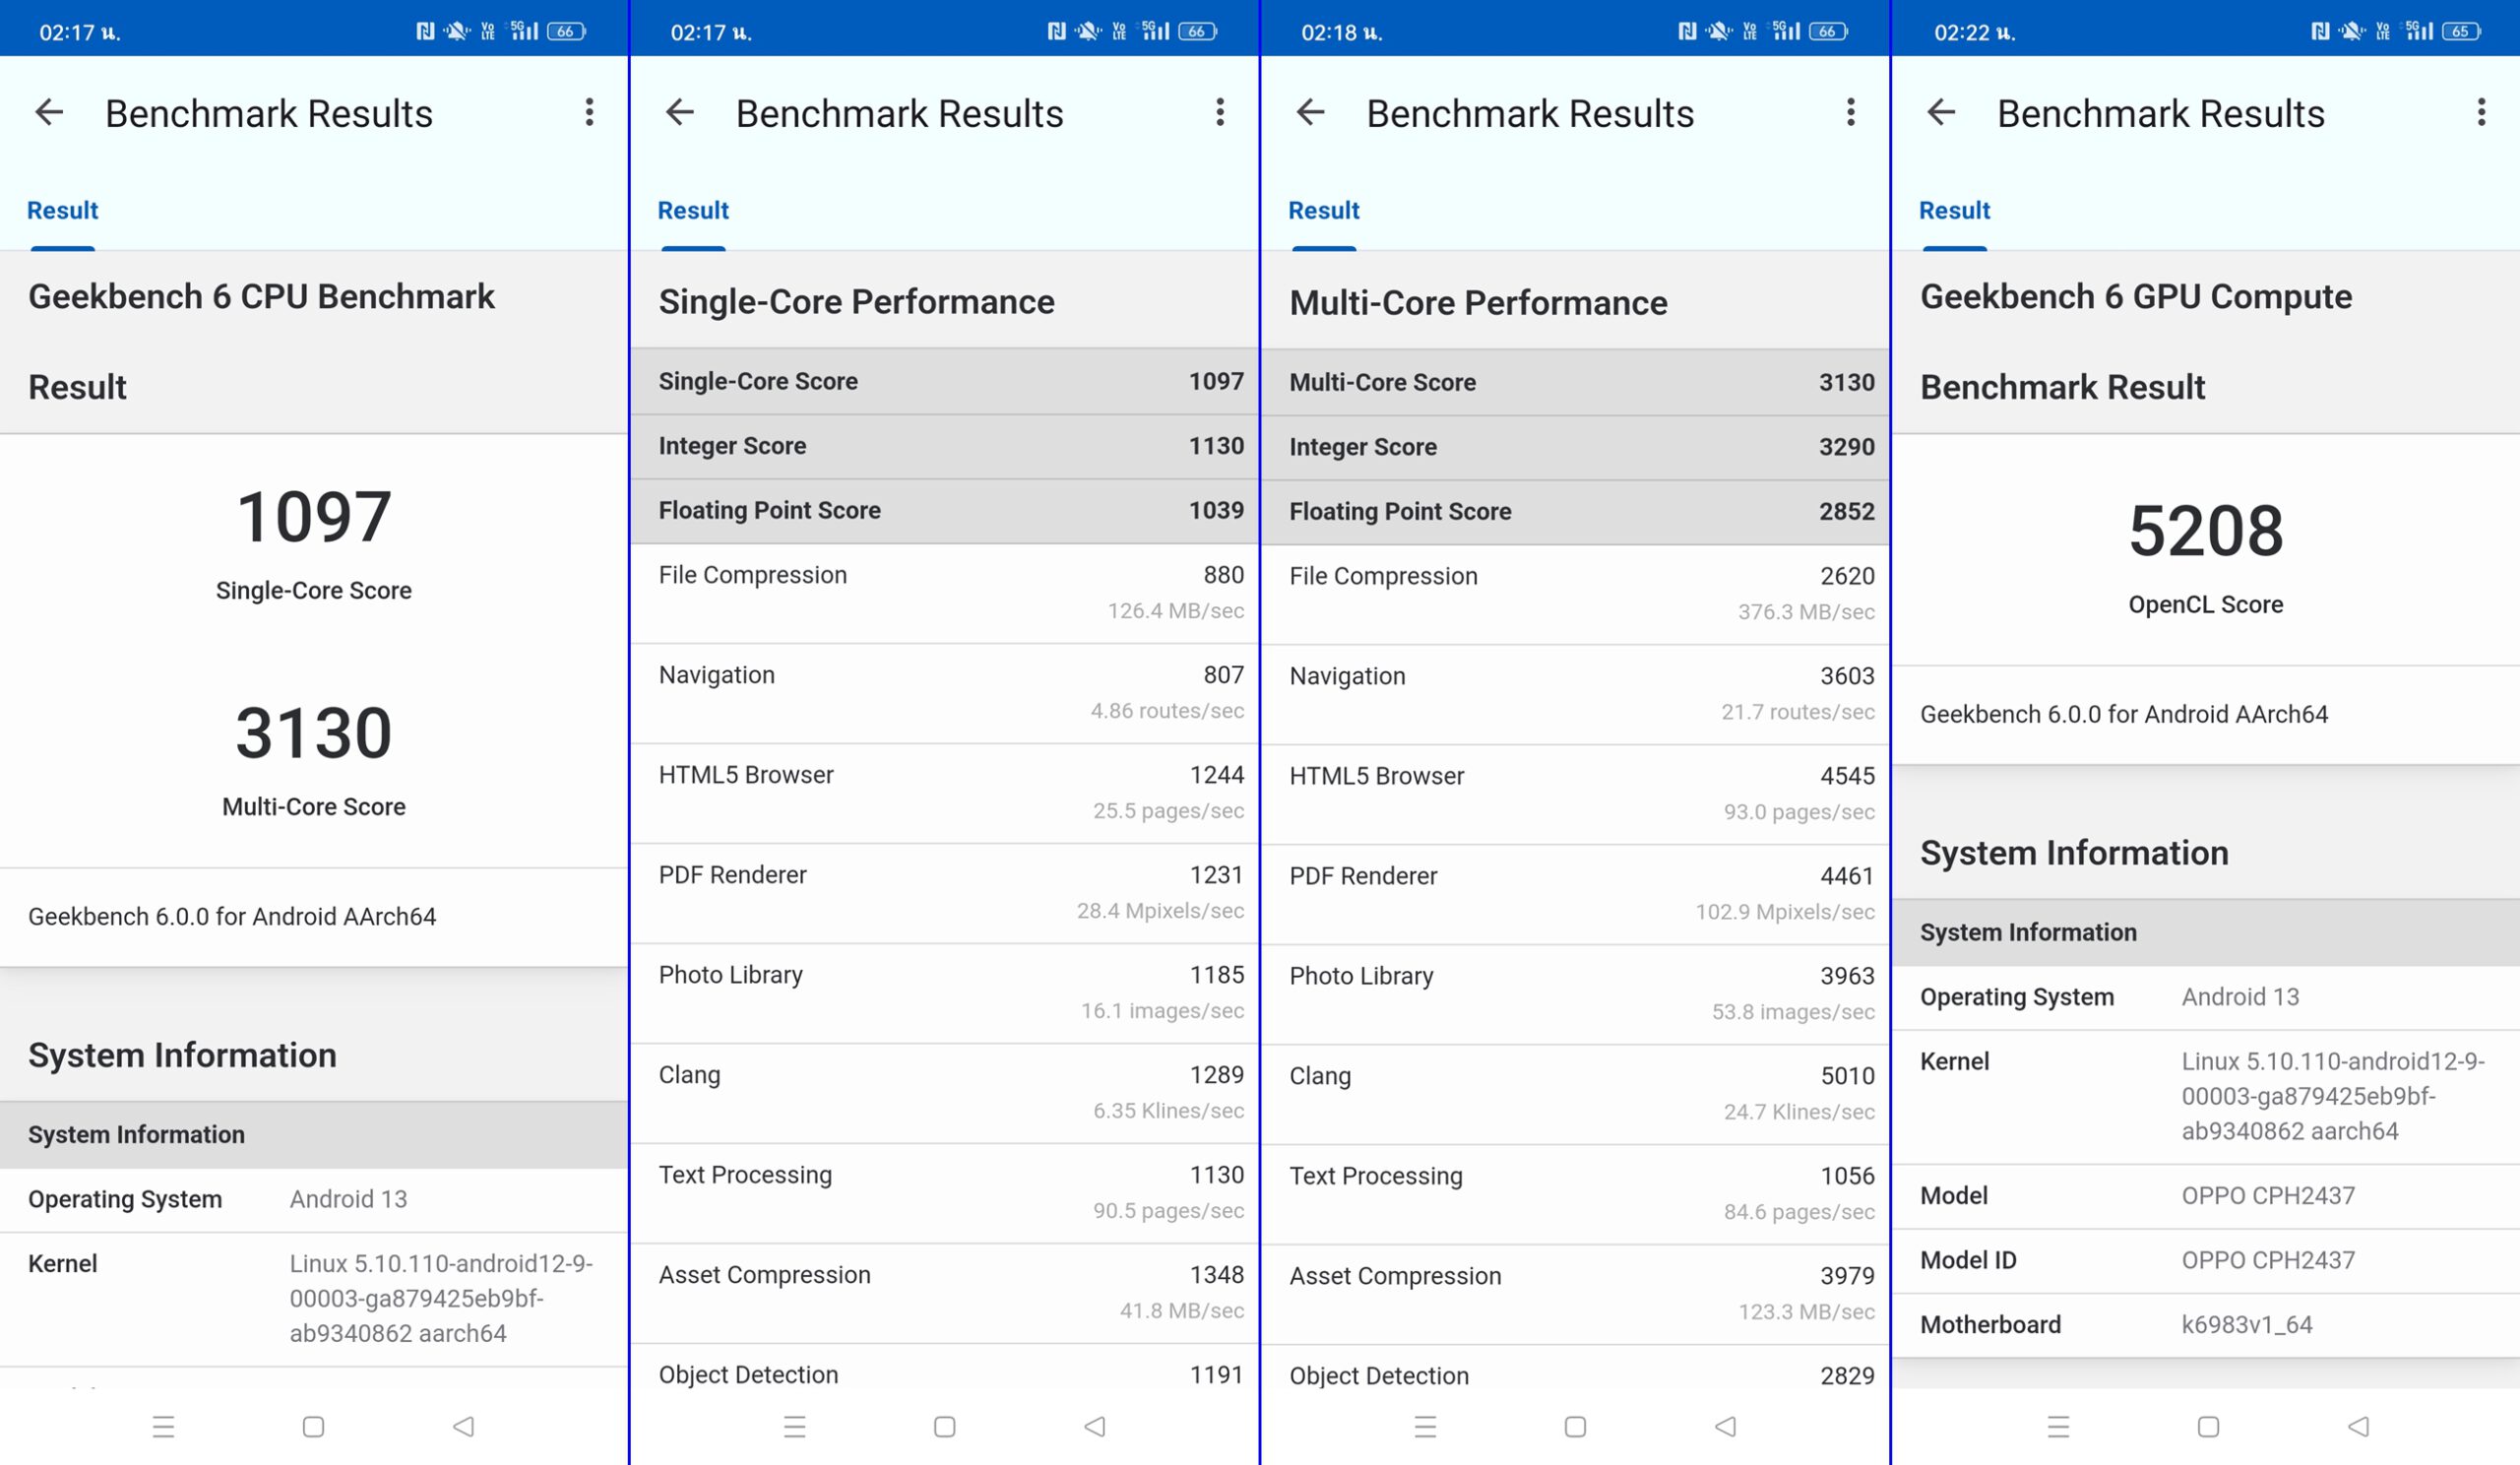Tap Android back triangle on Multi-Core screen

click(x=1726, y=1427)
